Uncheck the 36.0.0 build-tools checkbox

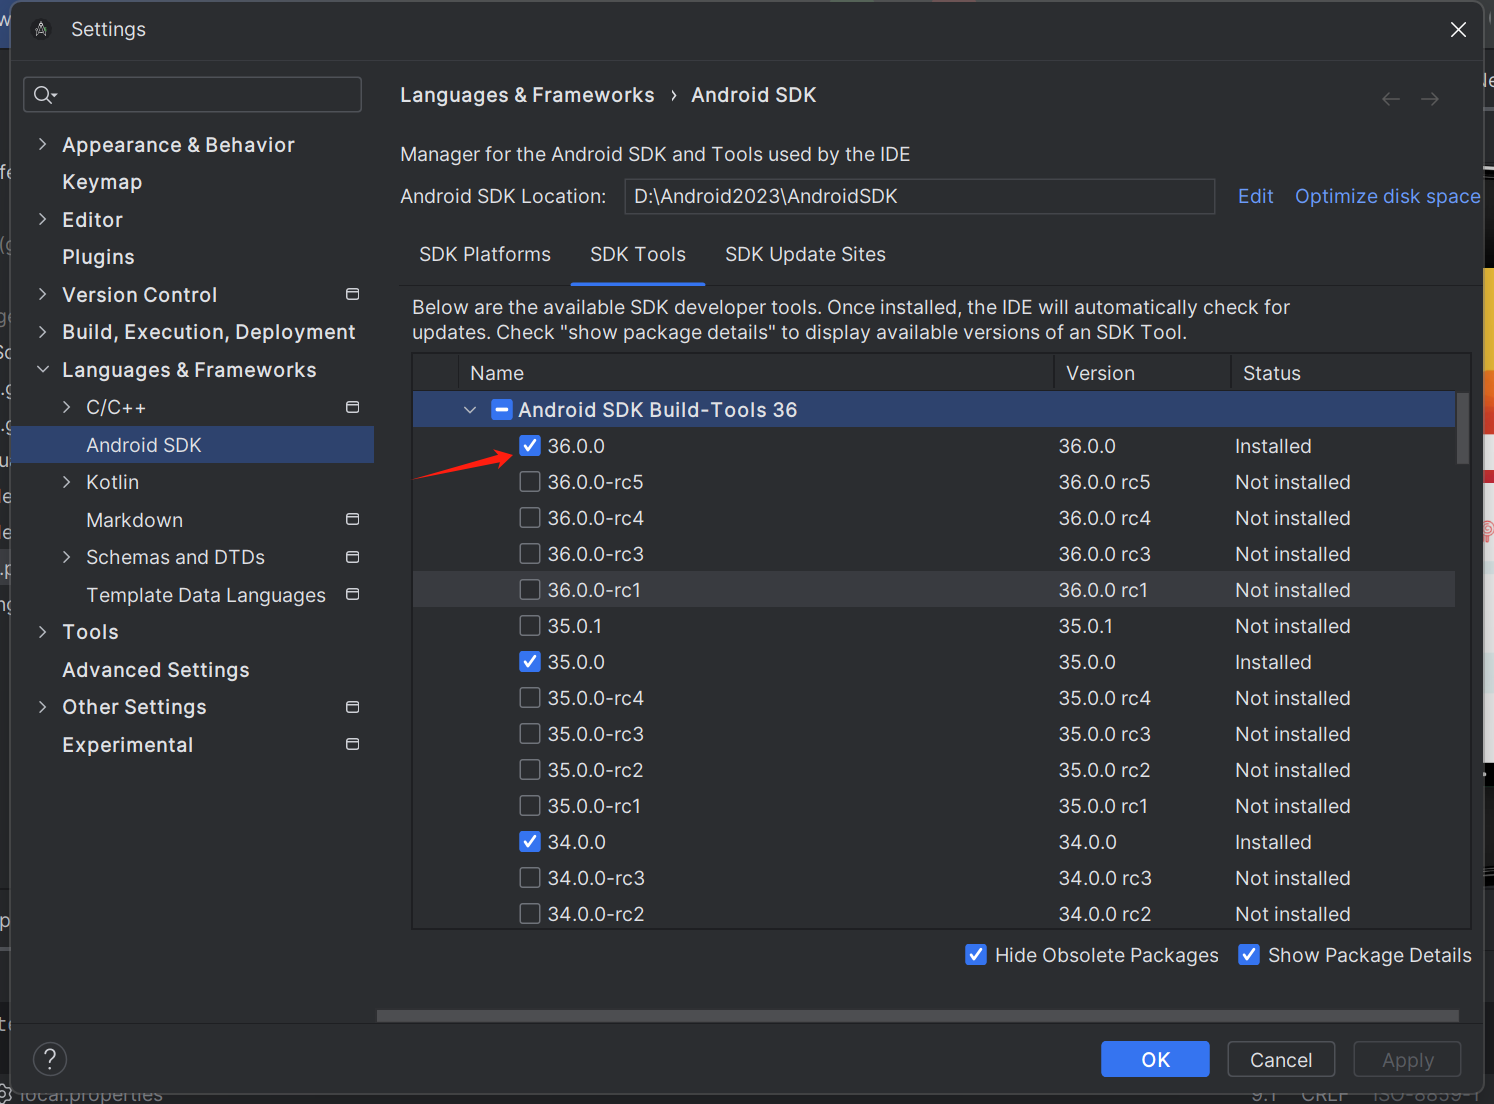(530, 446)
